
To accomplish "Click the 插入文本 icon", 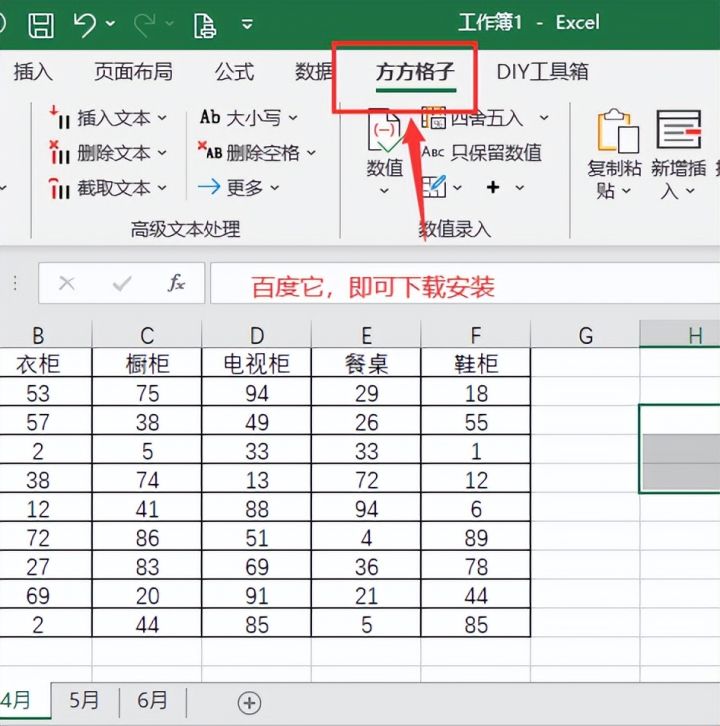I will pyautogui.click(x=60, y=117).
